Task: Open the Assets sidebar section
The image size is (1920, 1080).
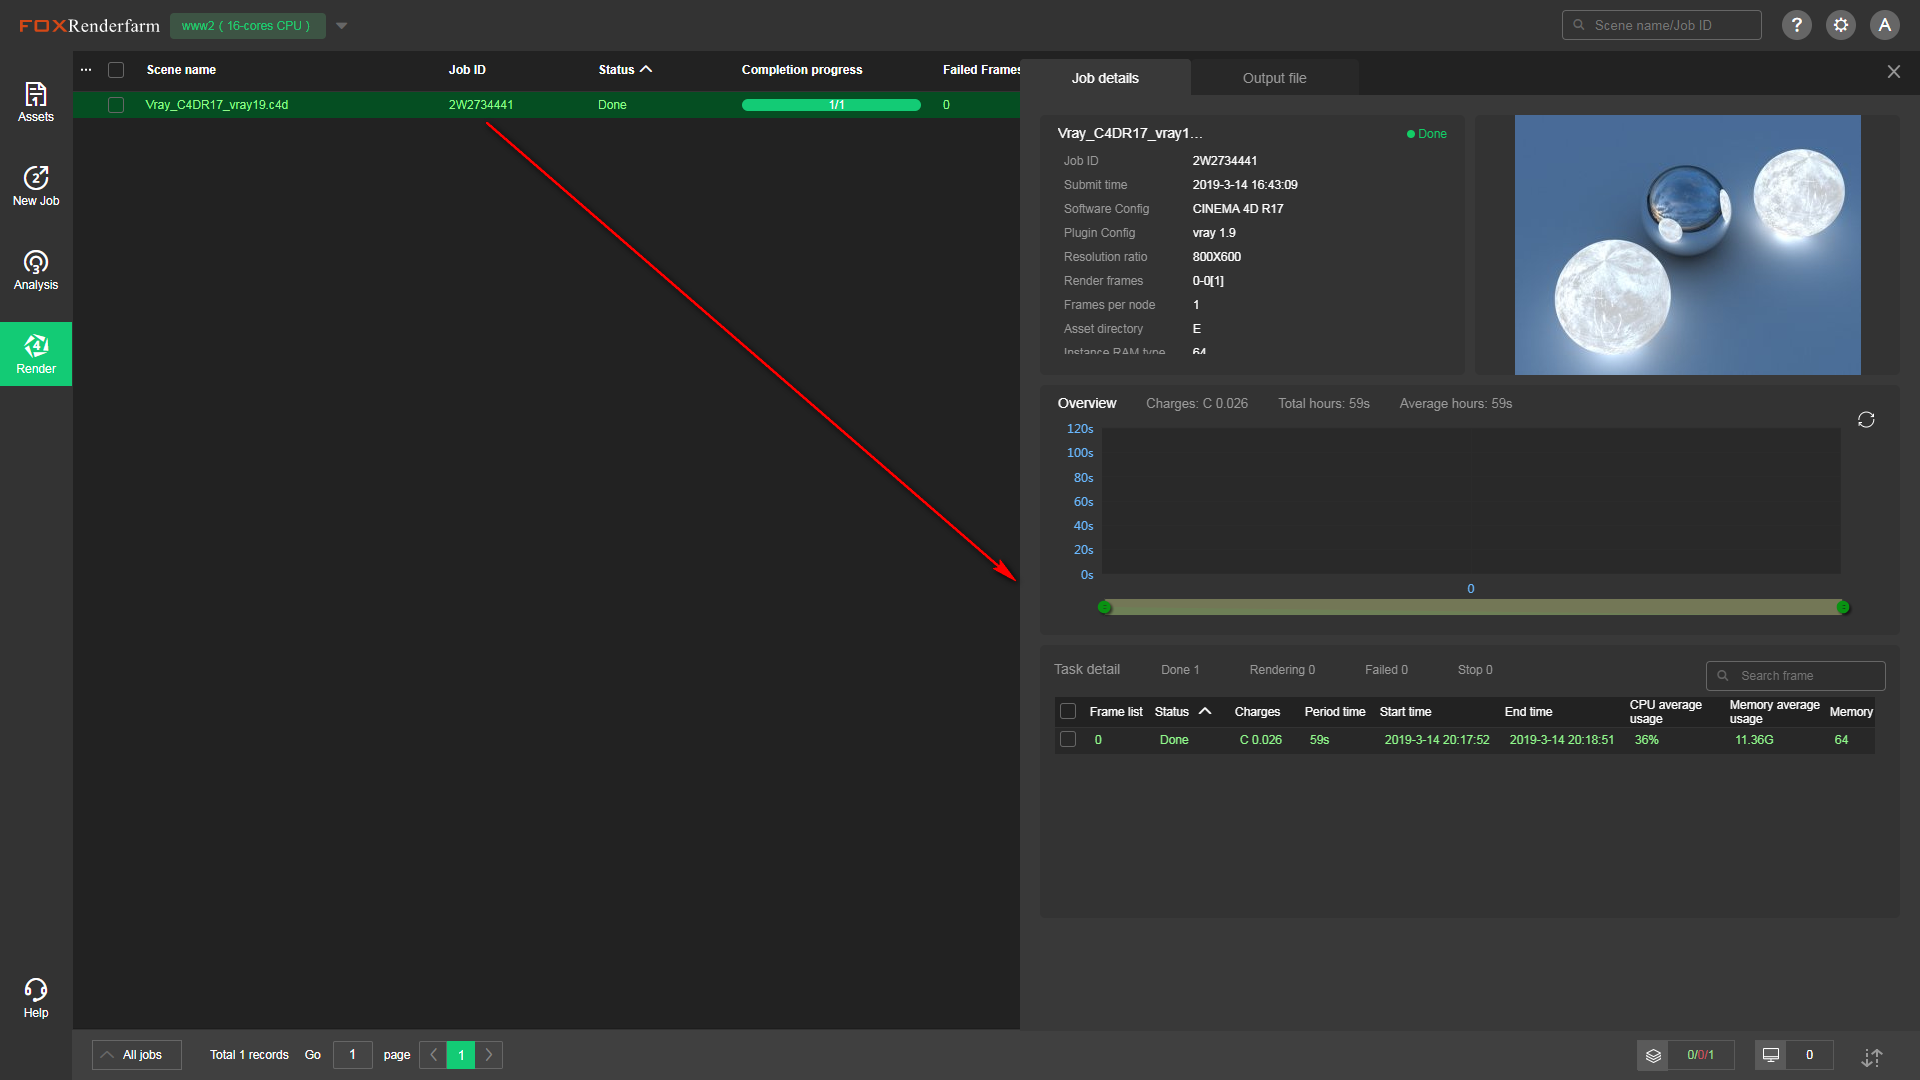Action: point(36,102)
